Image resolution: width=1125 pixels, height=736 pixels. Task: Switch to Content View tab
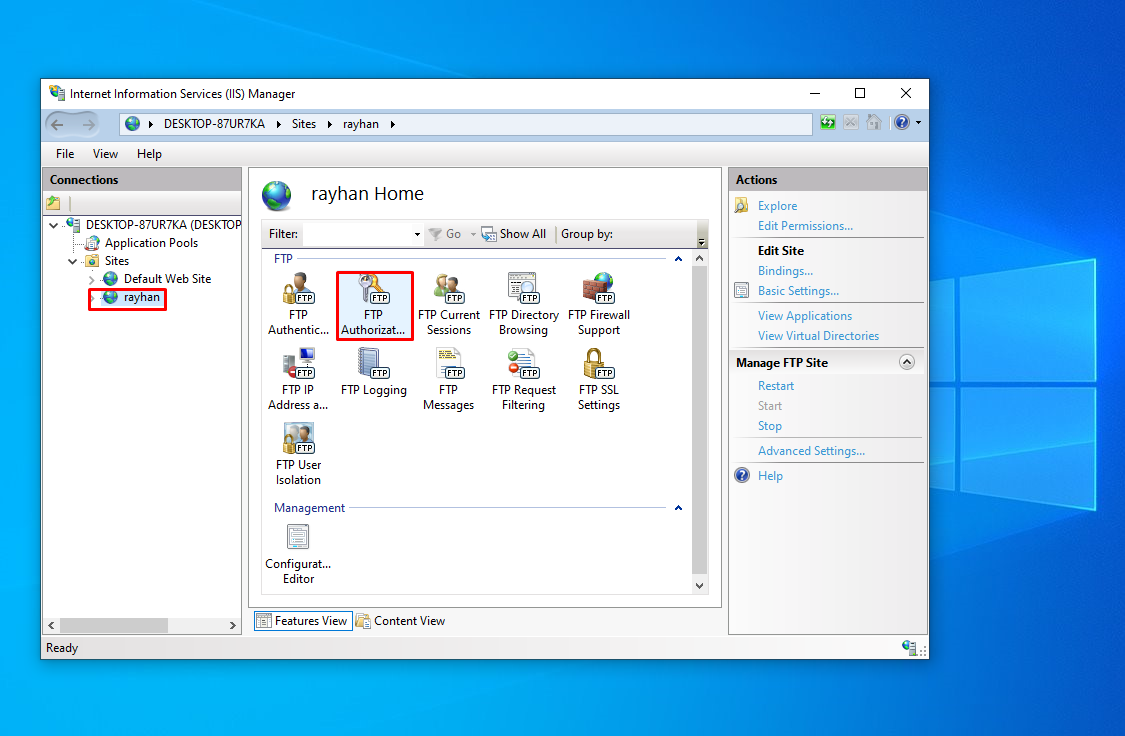tap(401, 621)
